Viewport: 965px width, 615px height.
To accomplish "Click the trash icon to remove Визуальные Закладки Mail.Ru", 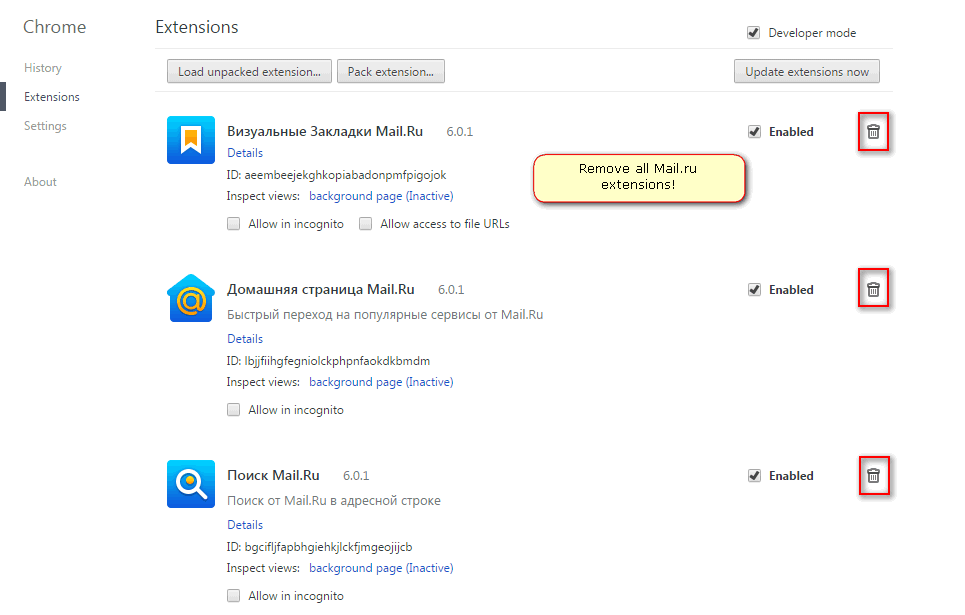I will point(873,131).
